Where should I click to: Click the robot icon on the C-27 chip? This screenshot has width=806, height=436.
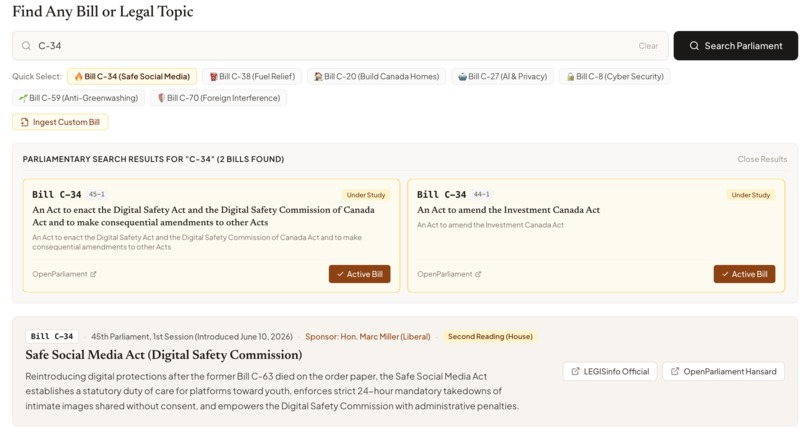463,77
